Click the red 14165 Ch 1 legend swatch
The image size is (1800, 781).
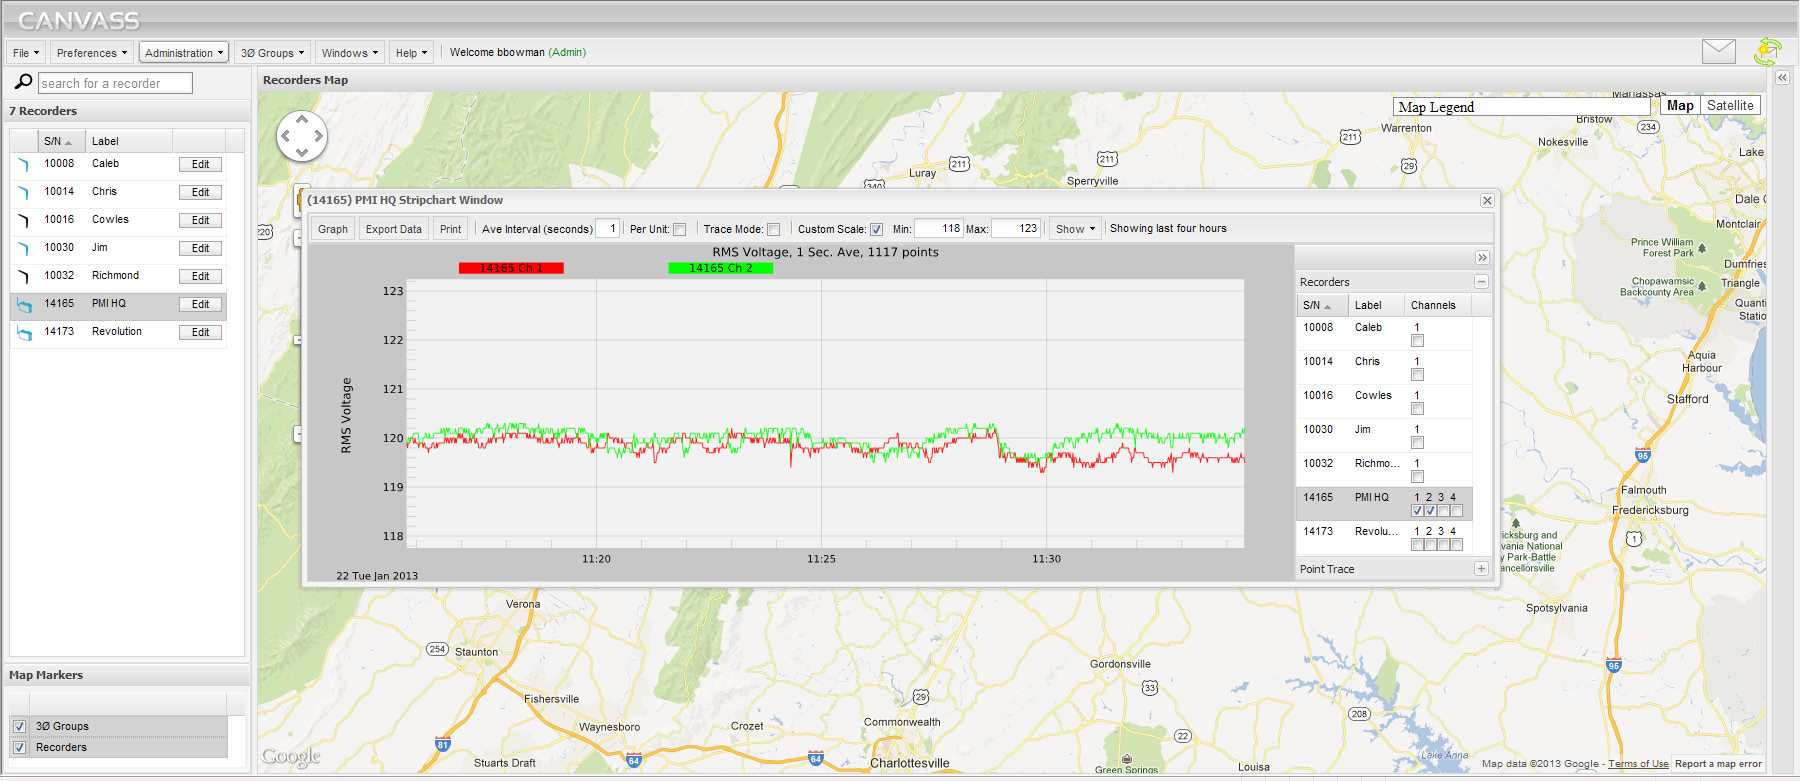point(511,268)
